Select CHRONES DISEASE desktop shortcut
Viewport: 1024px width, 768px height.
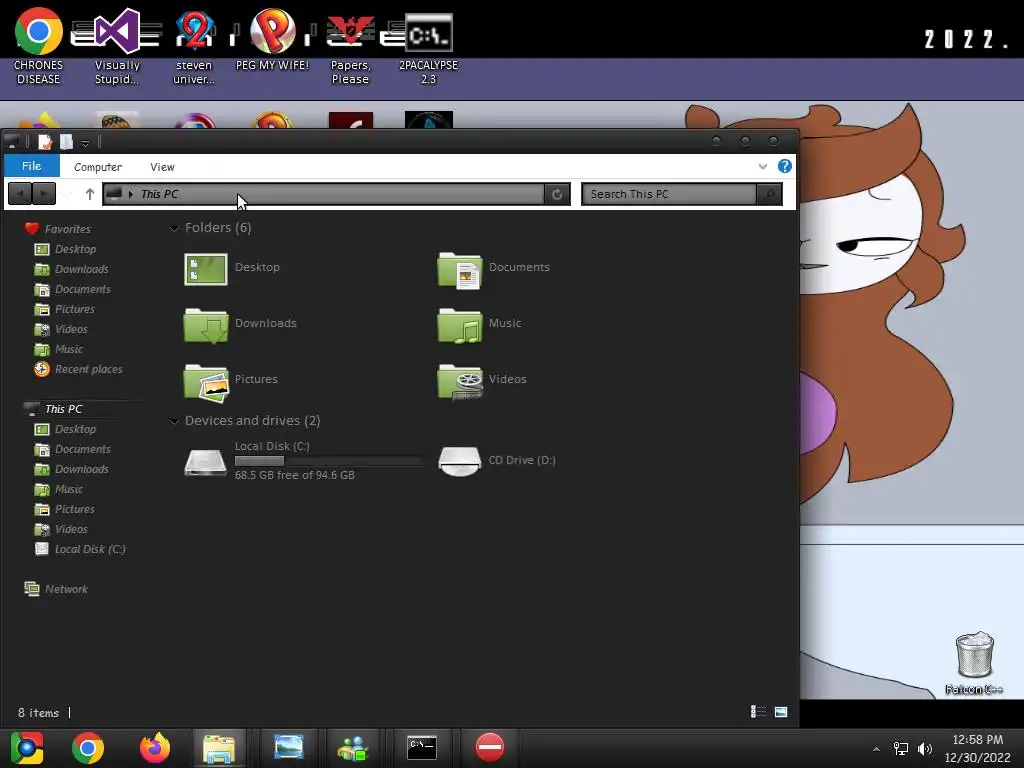[x=39, y=47]
